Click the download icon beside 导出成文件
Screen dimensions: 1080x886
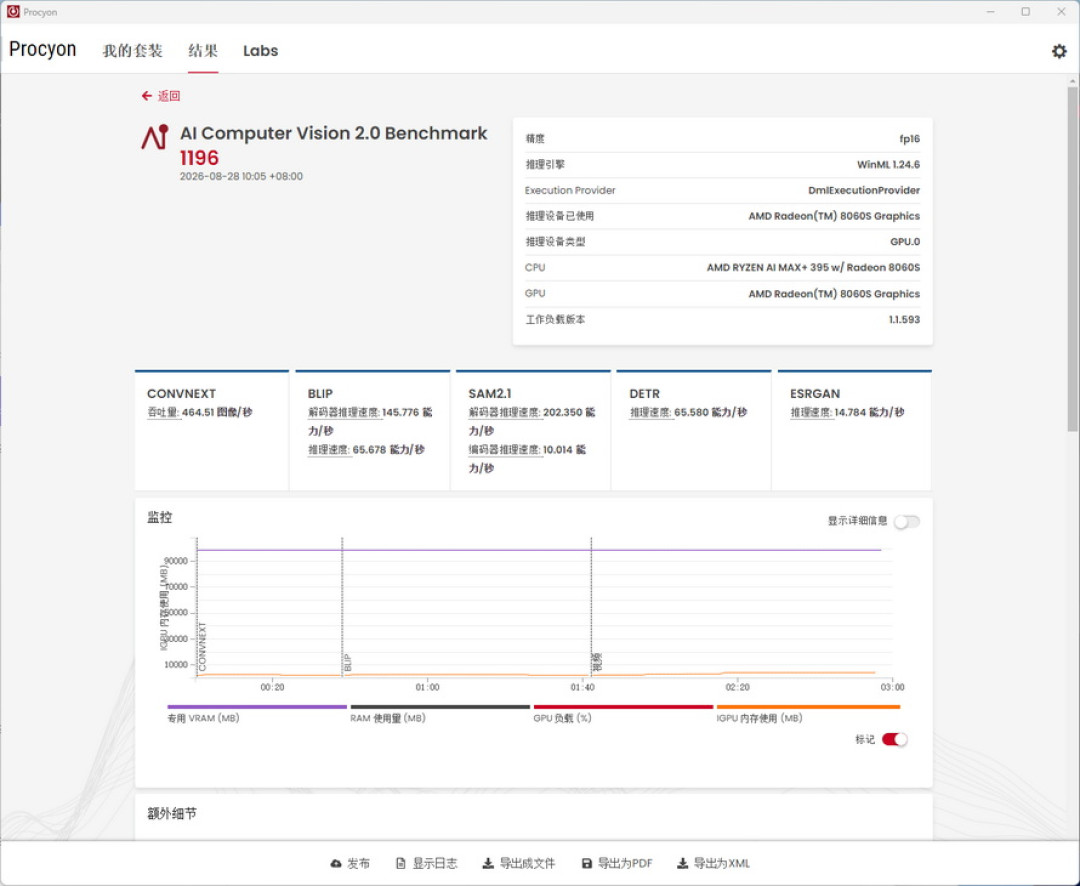click(488, 863)
